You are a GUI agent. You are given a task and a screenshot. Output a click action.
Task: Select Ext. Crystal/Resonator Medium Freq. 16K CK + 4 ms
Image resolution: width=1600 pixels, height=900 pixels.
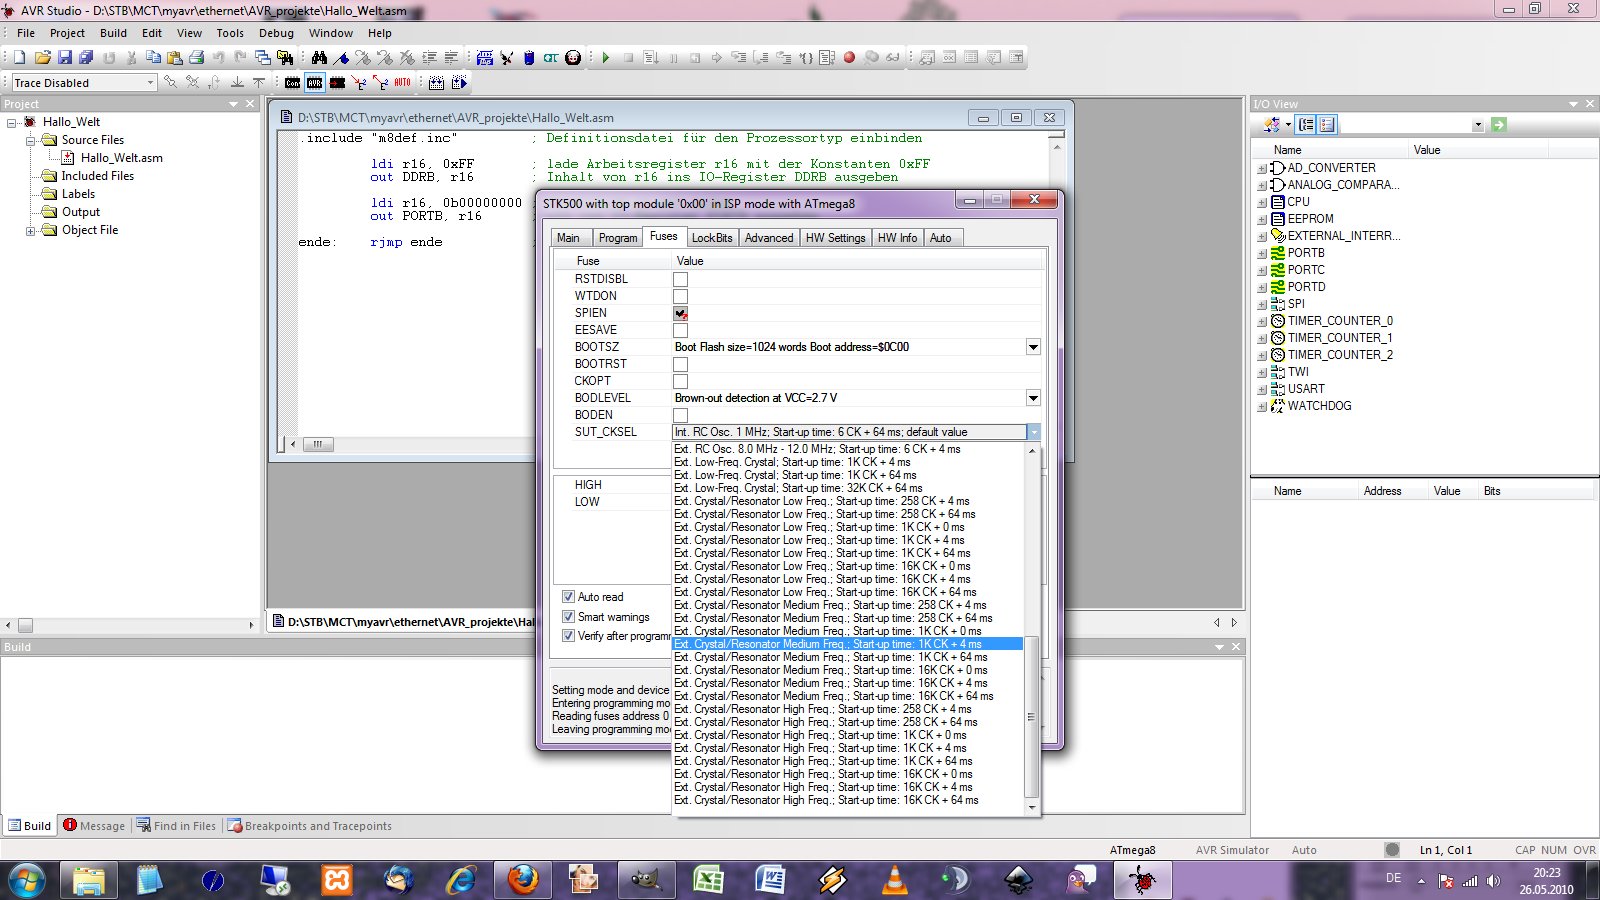point(848,683)
